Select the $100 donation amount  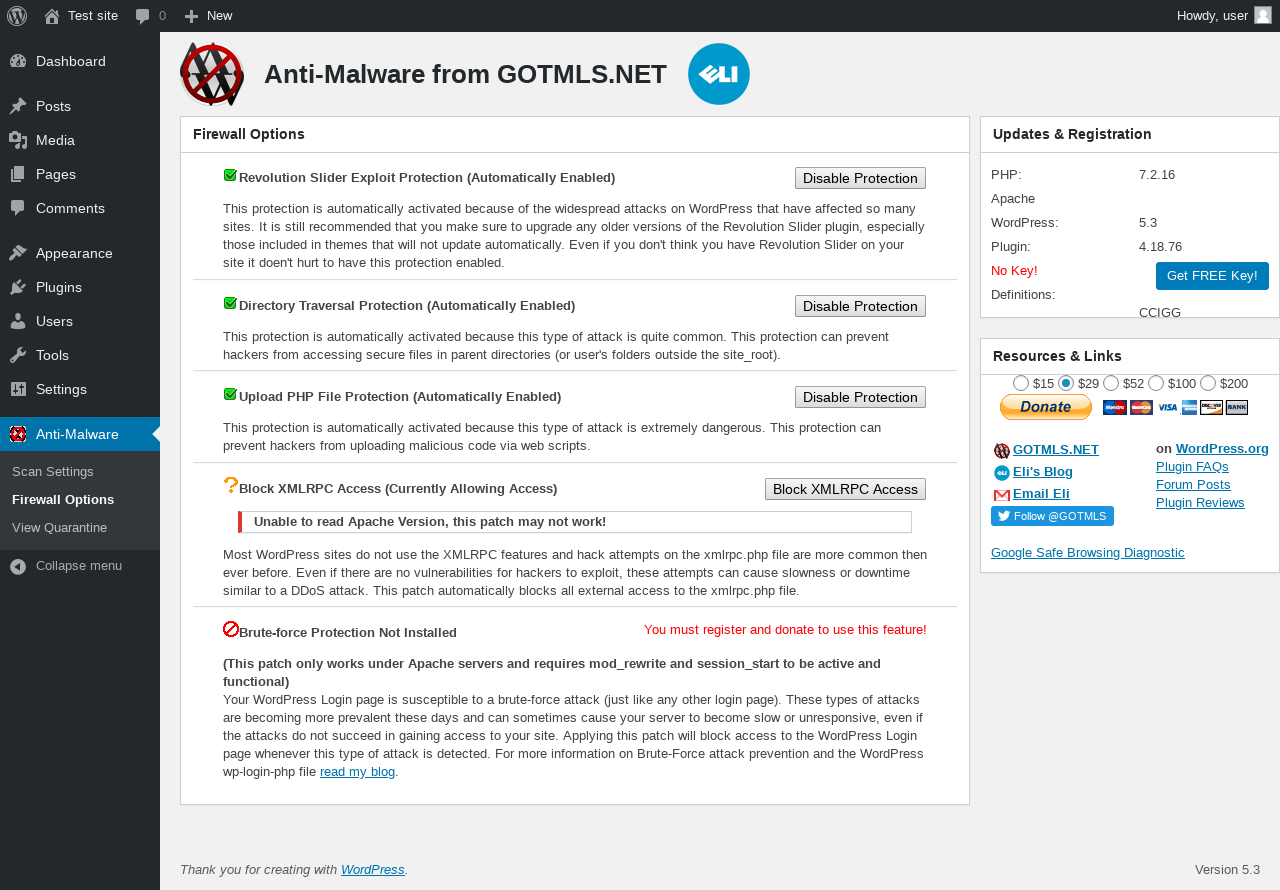pos(1156,383)
